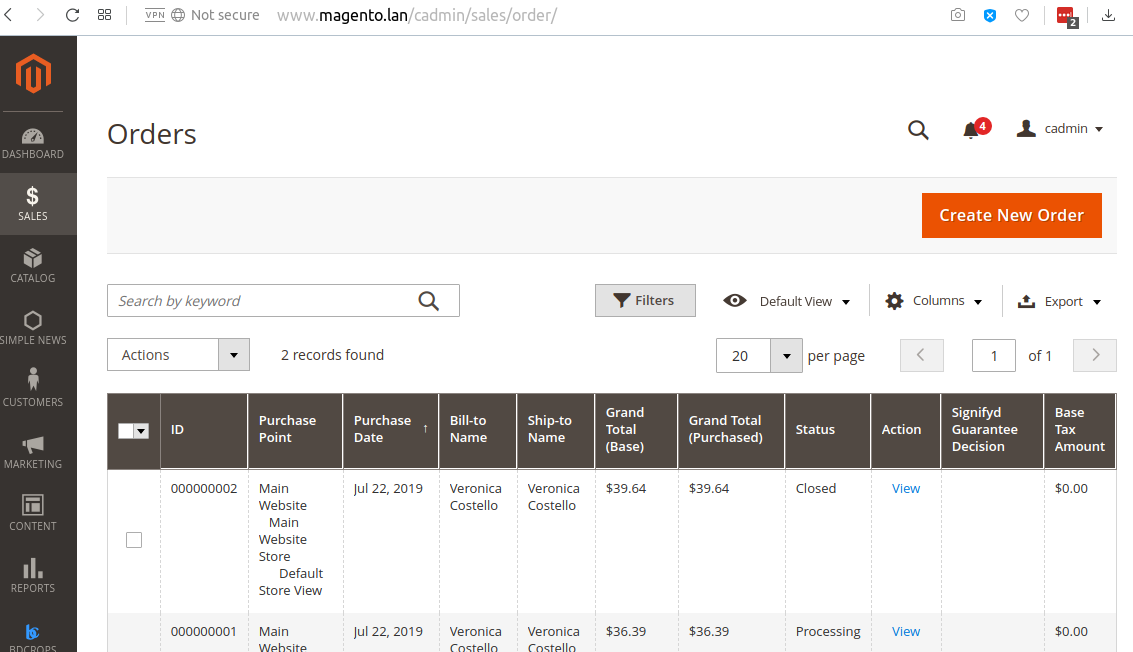Expand the Columns dropdown
Screen dimensions: 1133x652
(x=934, y=301)
